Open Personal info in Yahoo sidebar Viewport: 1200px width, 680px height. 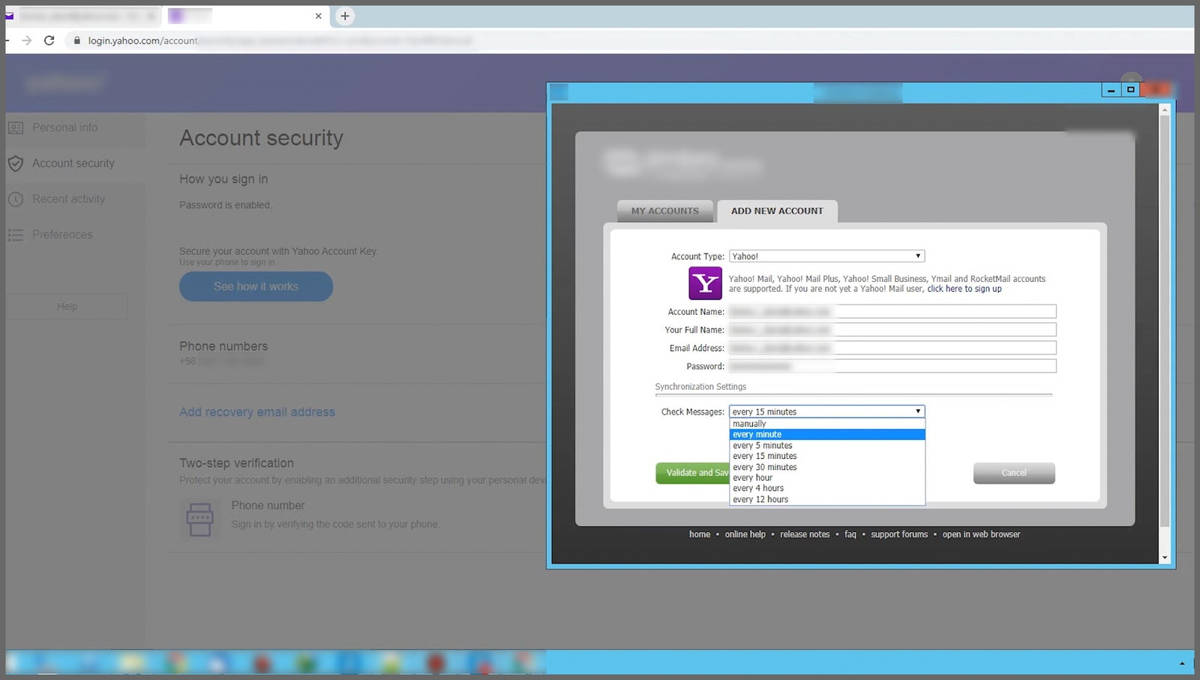click(x=65, y=128)
